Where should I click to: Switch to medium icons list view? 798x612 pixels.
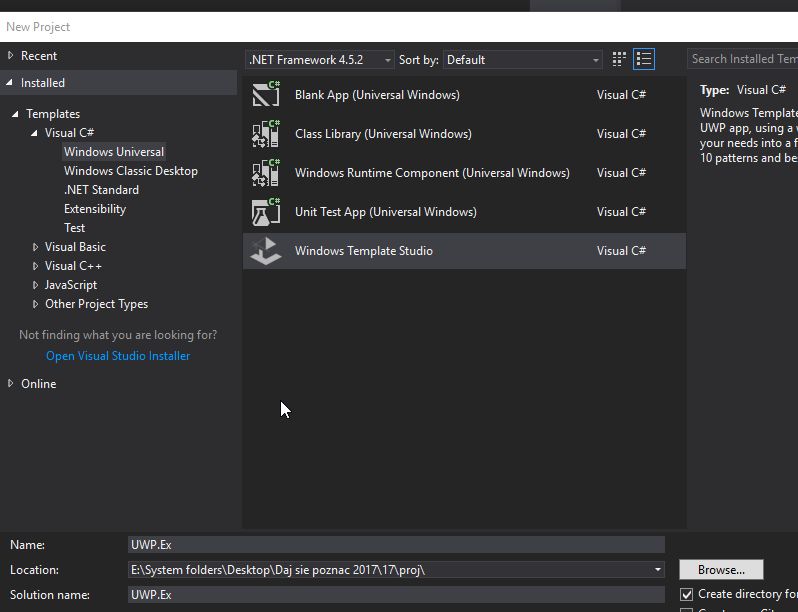click(x=644, y=60)
